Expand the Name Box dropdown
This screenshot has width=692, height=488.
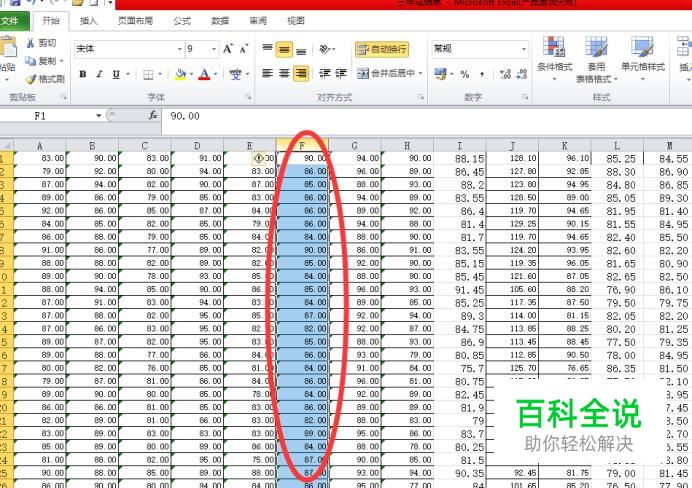98,116
